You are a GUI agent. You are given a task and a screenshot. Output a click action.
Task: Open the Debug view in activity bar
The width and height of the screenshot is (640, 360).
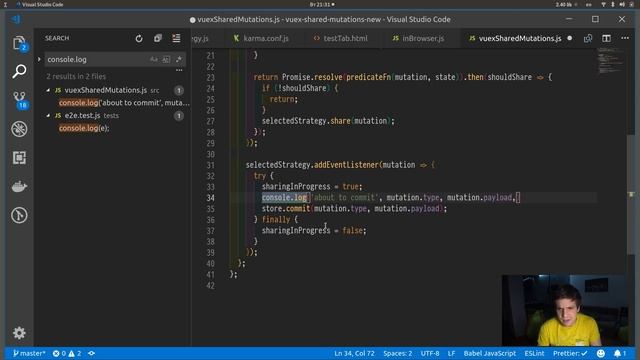[19, 129]
